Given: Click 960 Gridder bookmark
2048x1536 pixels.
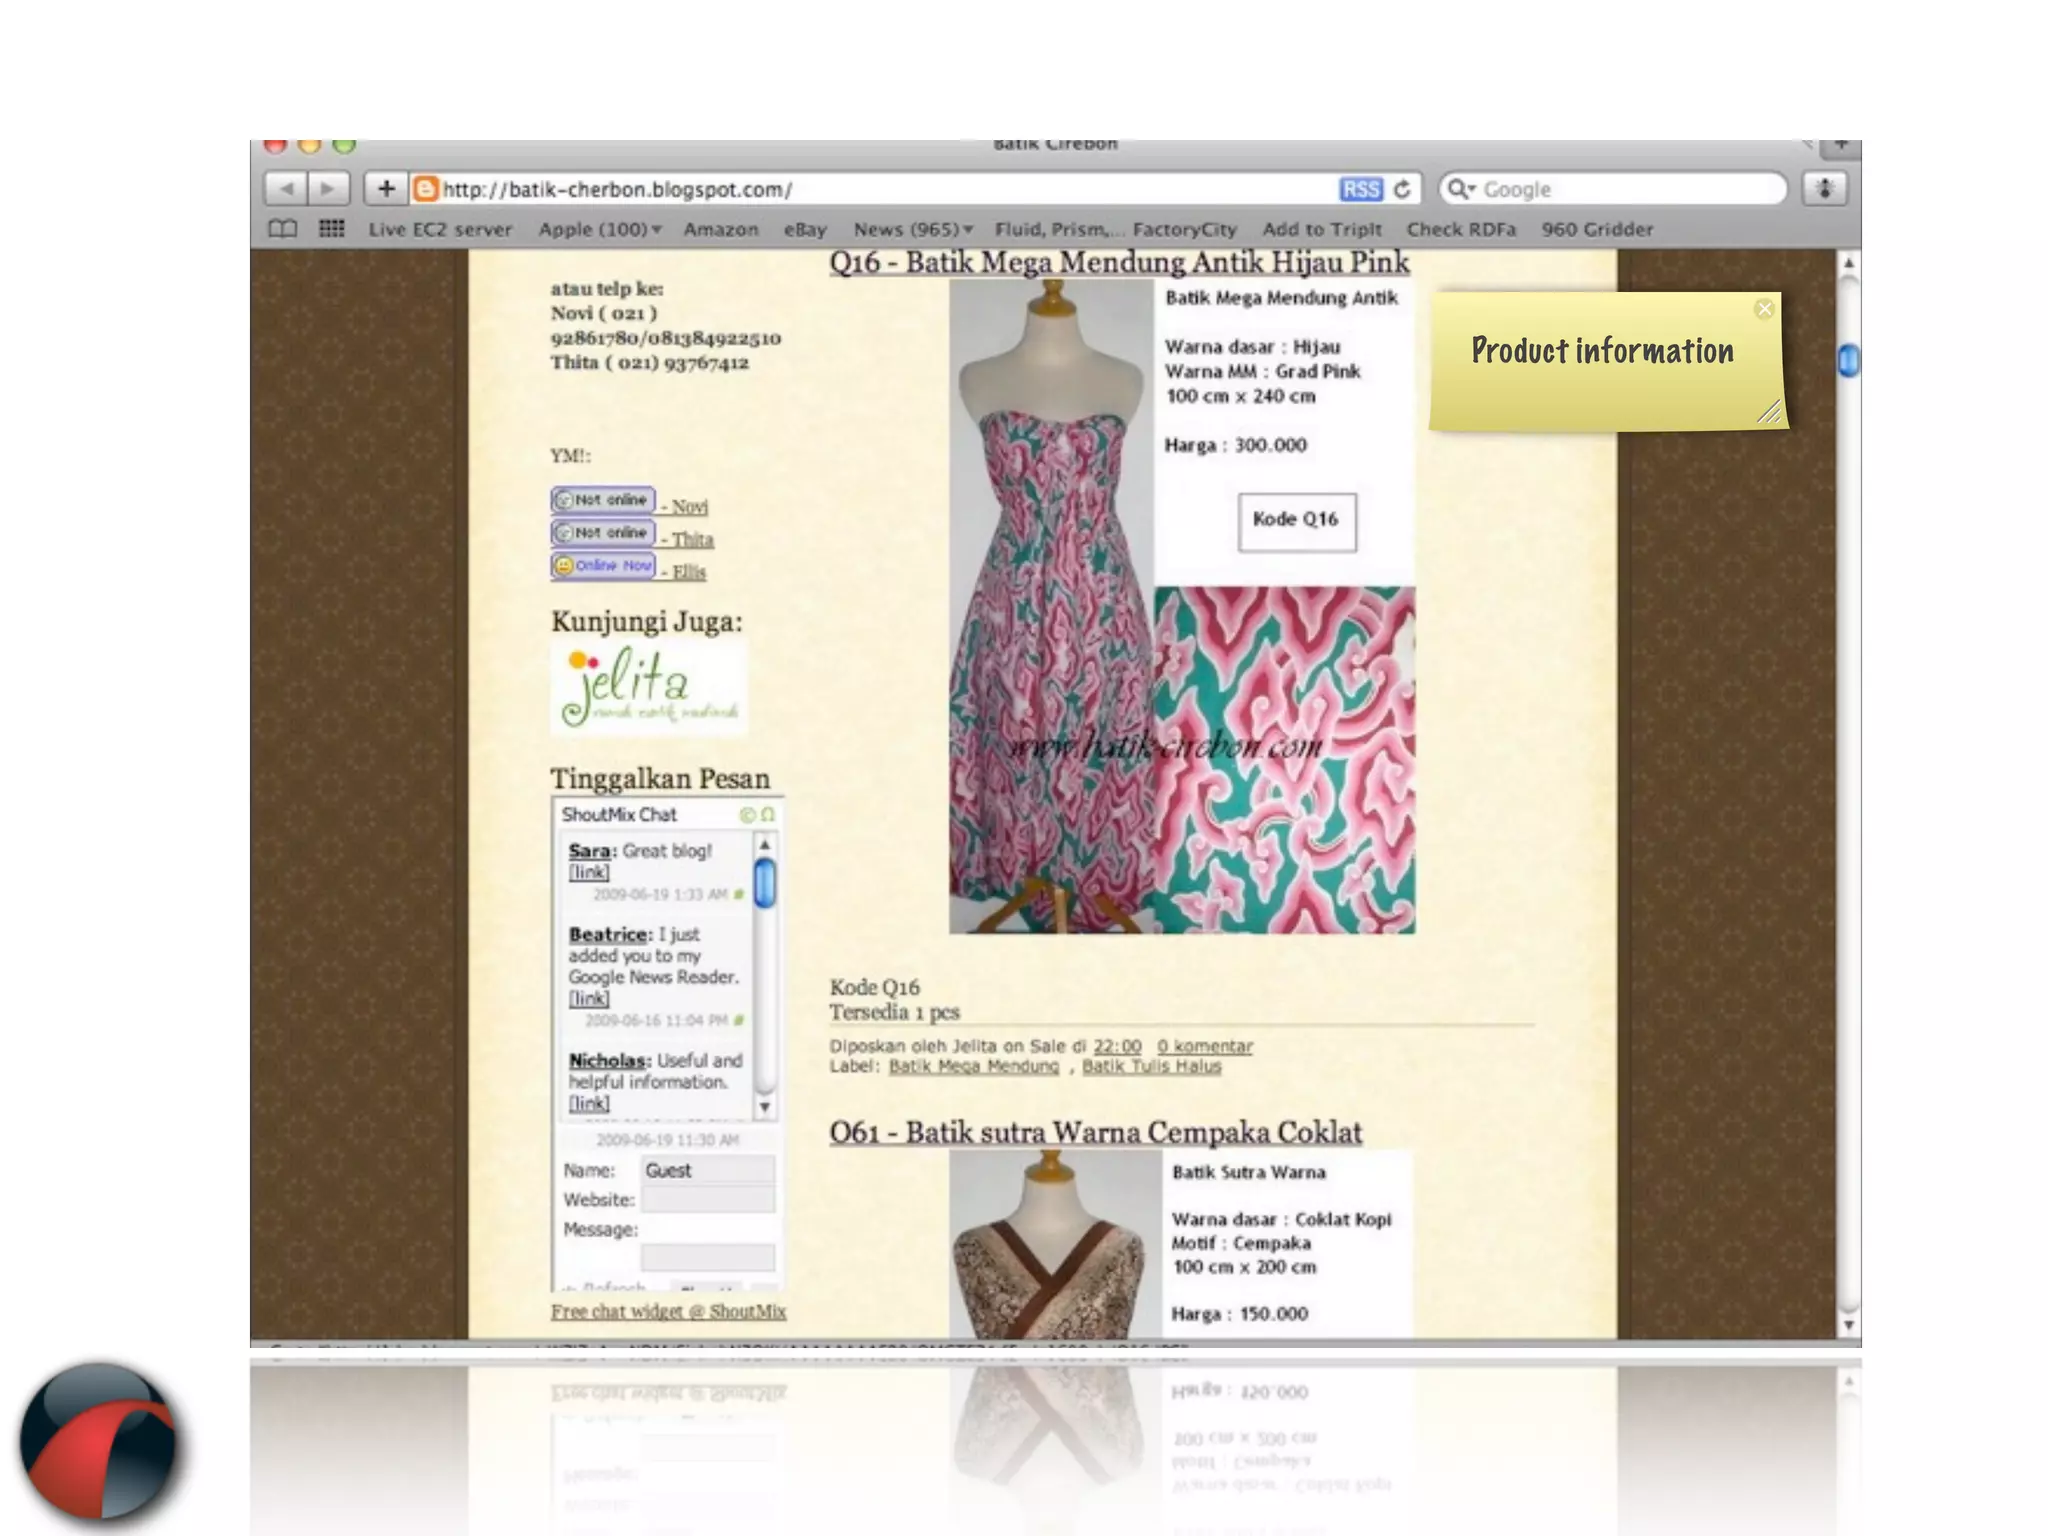Looking at the screenshot, I should click(1597, 229).
